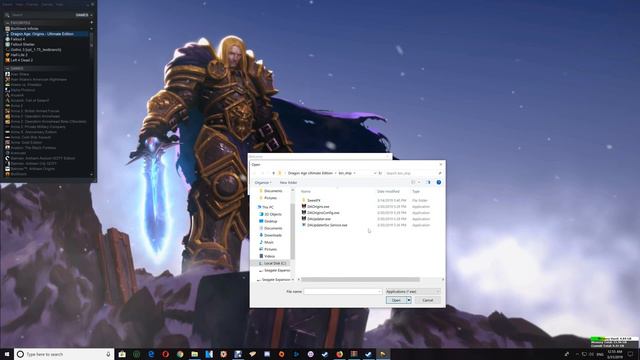Image resolution: width=640 pixels, height=360 pixels.
Task: Collapse the FAVORITES section in Steam
Action: click(x=7, y=23)
